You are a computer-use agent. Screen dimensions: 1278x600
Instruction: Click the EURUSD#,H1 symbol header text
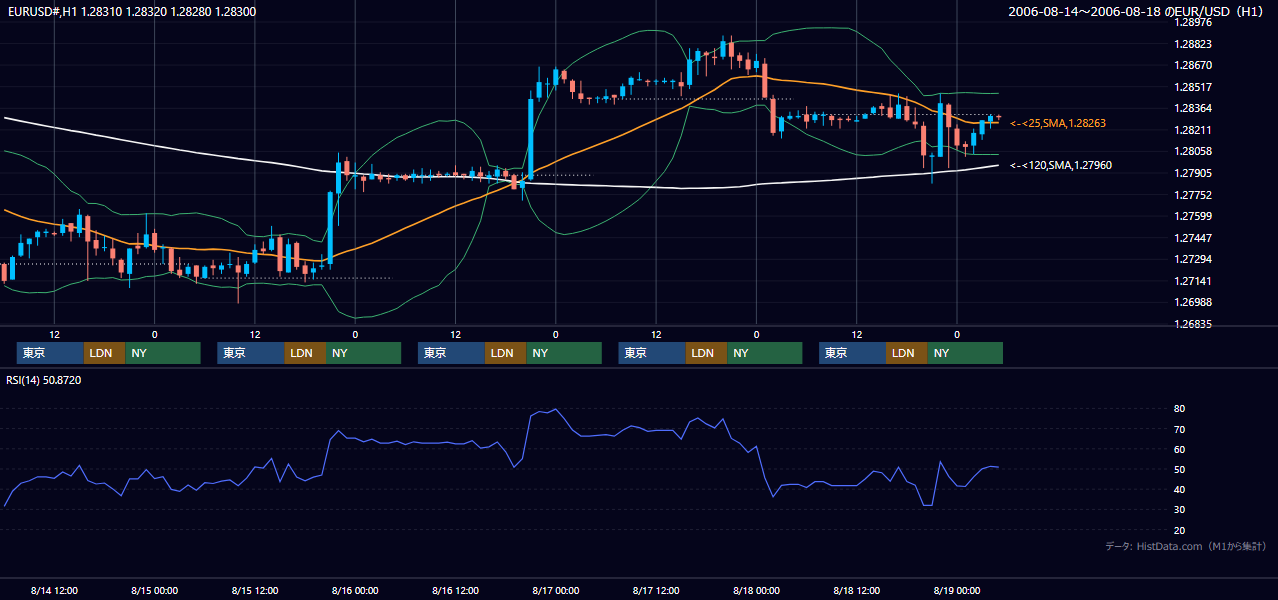pyautogui.click(x=131, y=12)
